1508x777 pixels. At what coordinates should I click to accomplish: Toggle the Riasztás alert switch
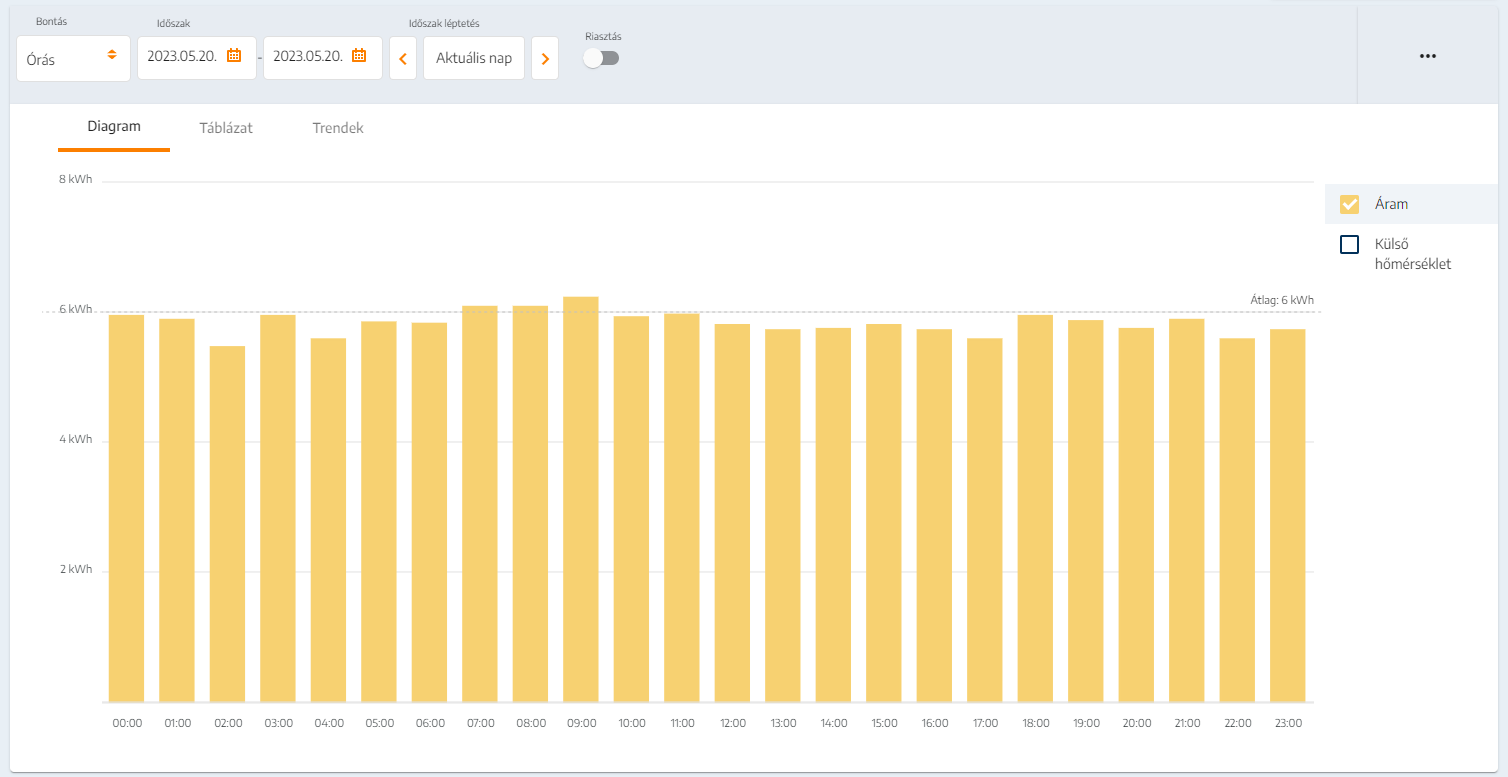click(x=602, y=58)
